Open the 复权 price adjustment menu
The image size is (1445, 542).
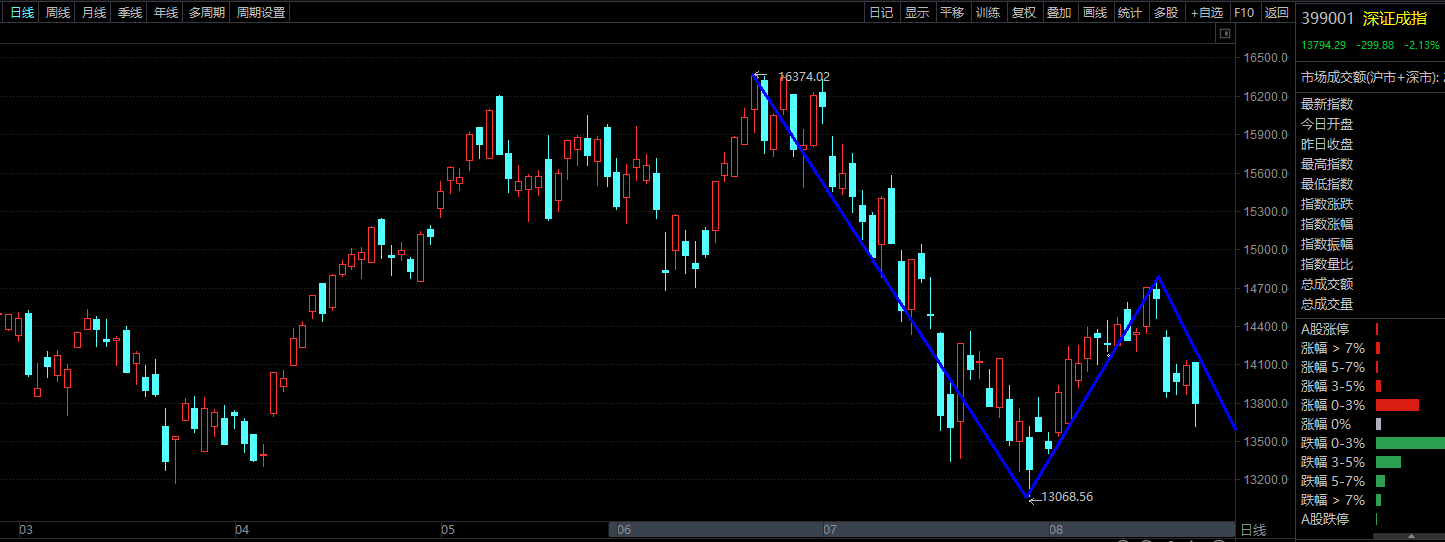pos(1024,13)
